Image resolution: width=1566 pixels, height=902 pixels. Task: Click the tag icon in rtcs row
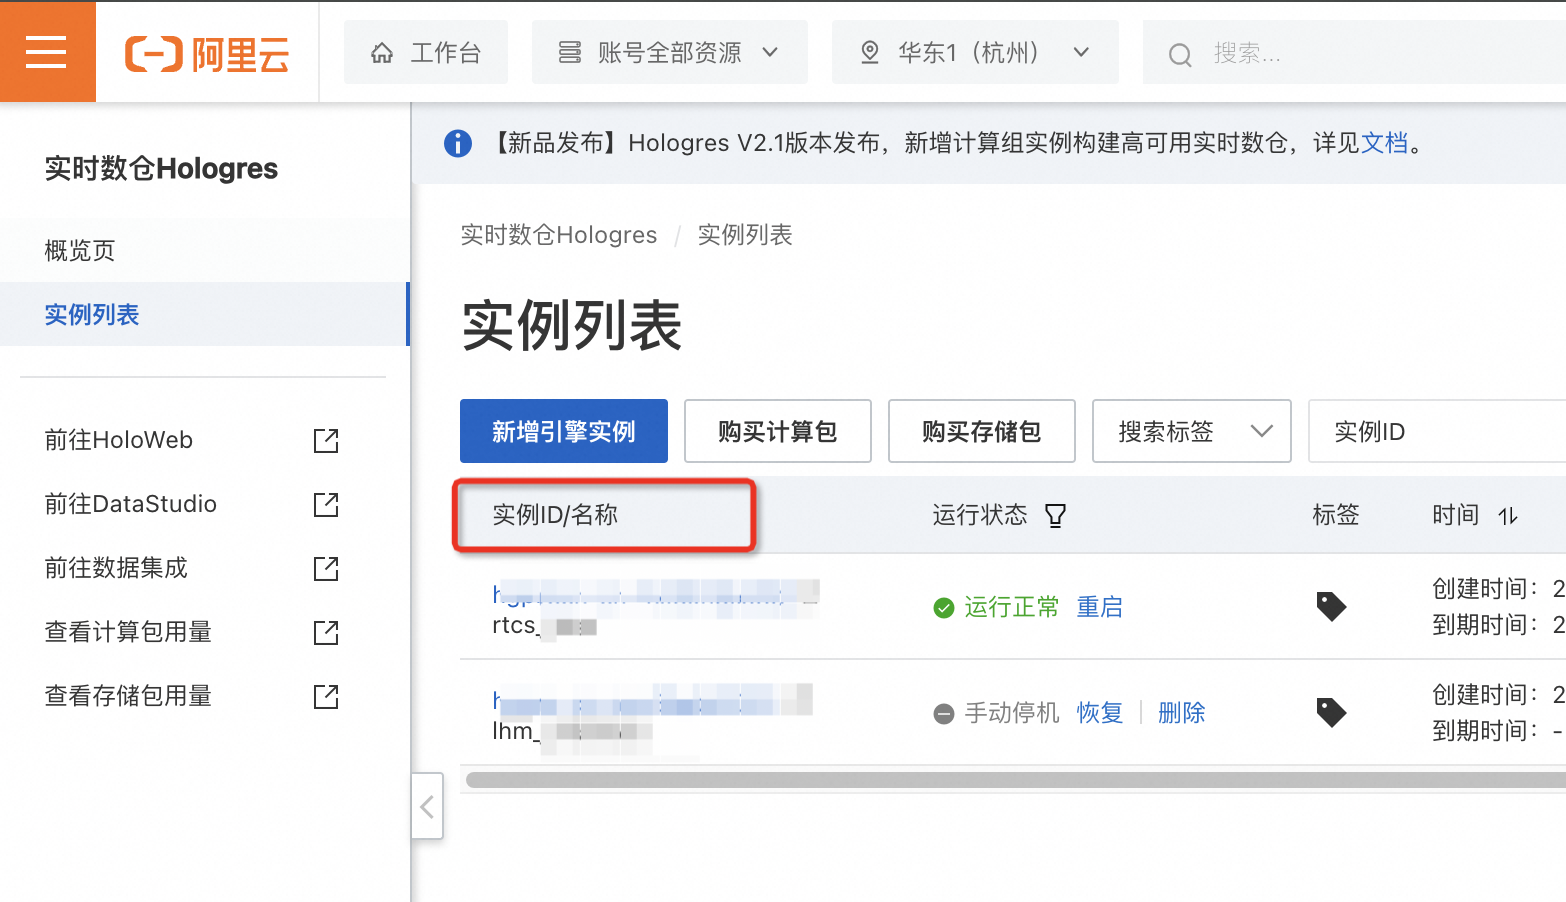click(x=1331, y=606)
